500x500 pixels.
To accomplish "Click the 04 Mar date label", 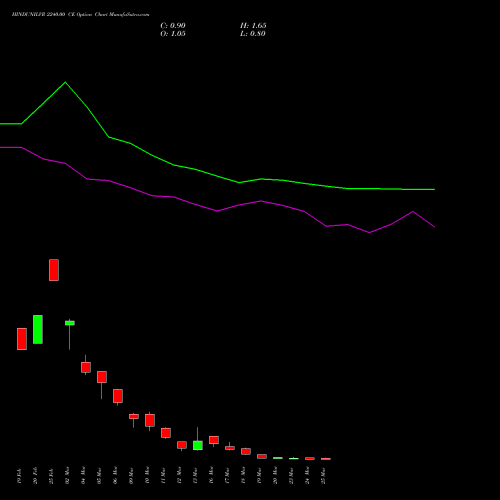I will coord(83,476).
